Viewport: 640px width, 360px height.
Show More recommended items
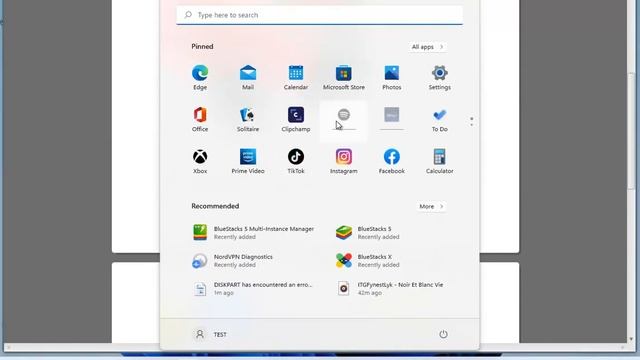(431, 207)
